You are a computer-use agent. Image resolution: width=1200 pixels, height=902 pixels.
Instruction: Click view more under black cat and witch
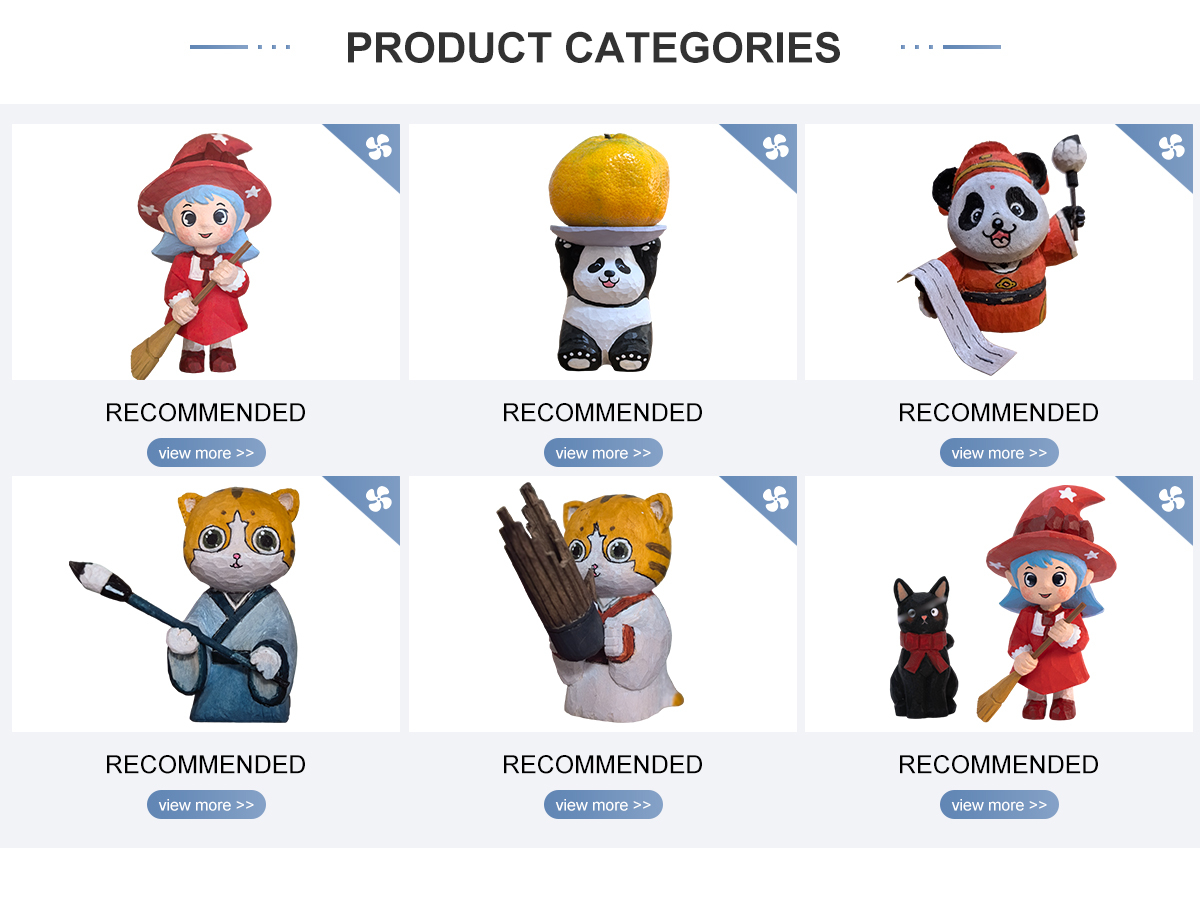click(x=999, y=805)
